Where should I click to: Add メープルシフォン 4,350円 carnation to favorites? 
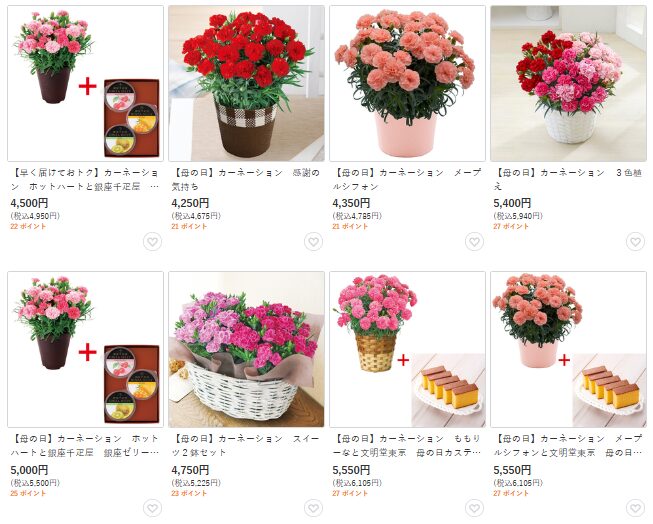474,242
